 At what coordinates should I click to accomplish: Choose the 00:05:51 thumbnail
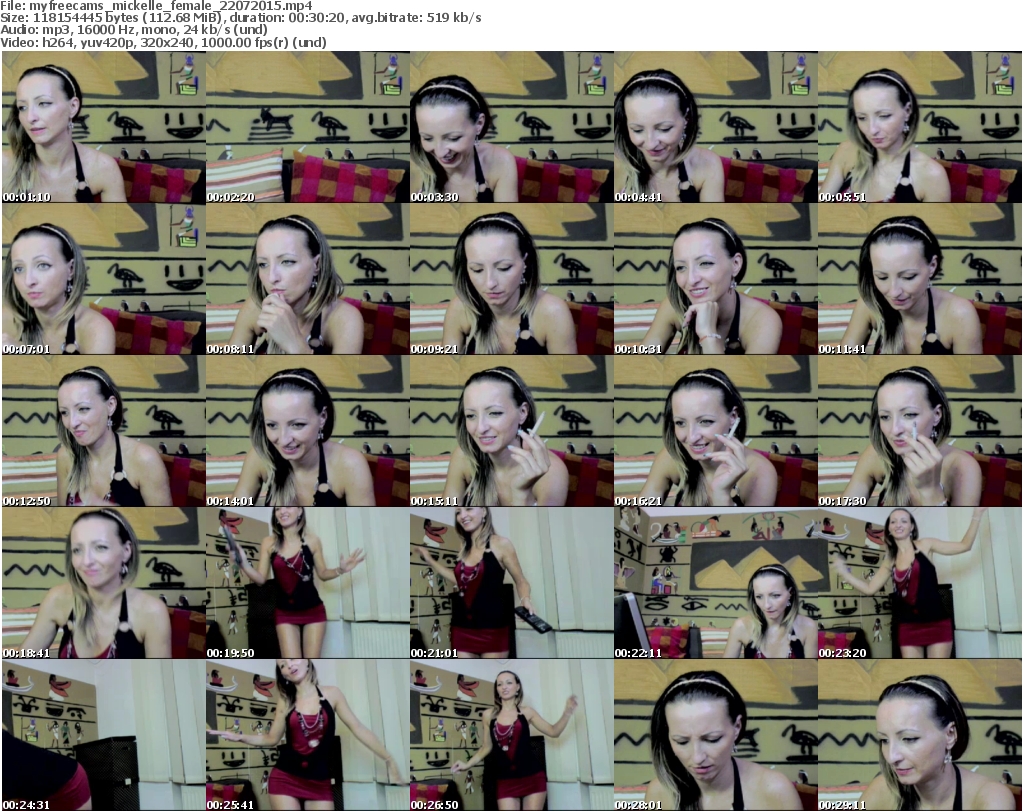tap(920, 127)
